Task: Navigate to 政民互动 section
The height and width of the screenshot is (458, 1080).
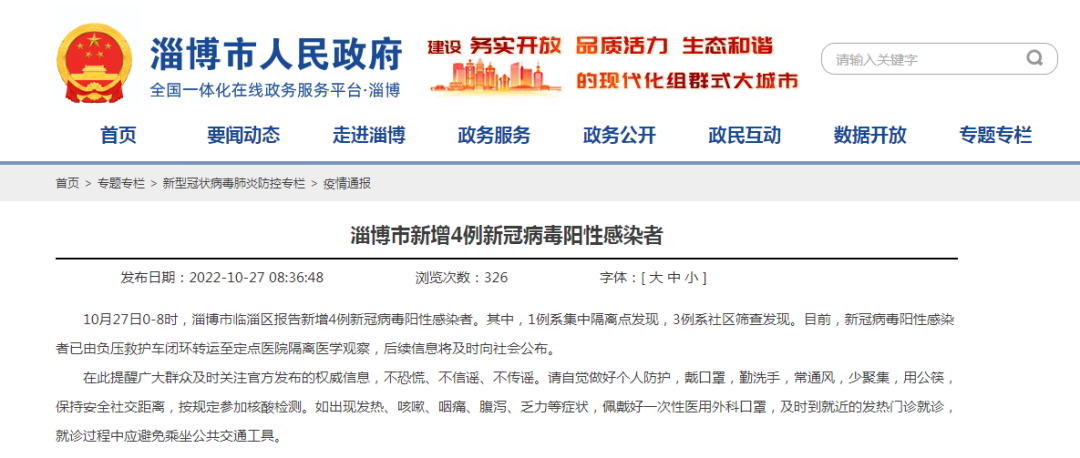Action: [x=744, y=135]
